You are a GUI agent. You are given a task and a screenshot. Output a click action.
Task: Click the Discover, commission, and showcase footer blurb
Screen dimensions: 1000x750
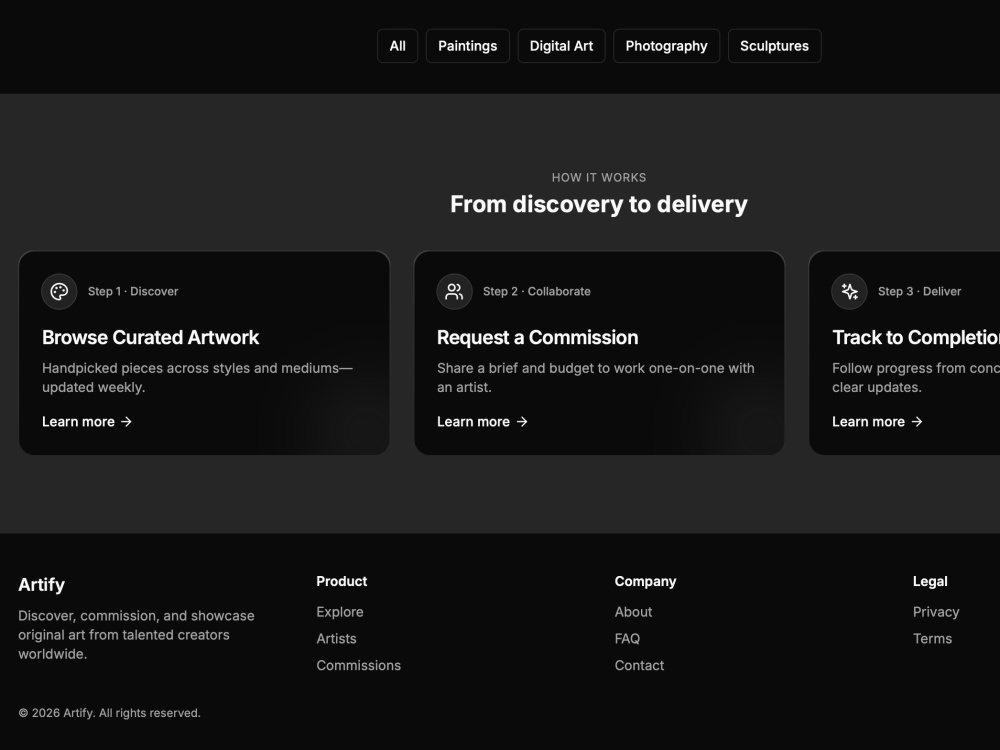click(x=136, y=635)
